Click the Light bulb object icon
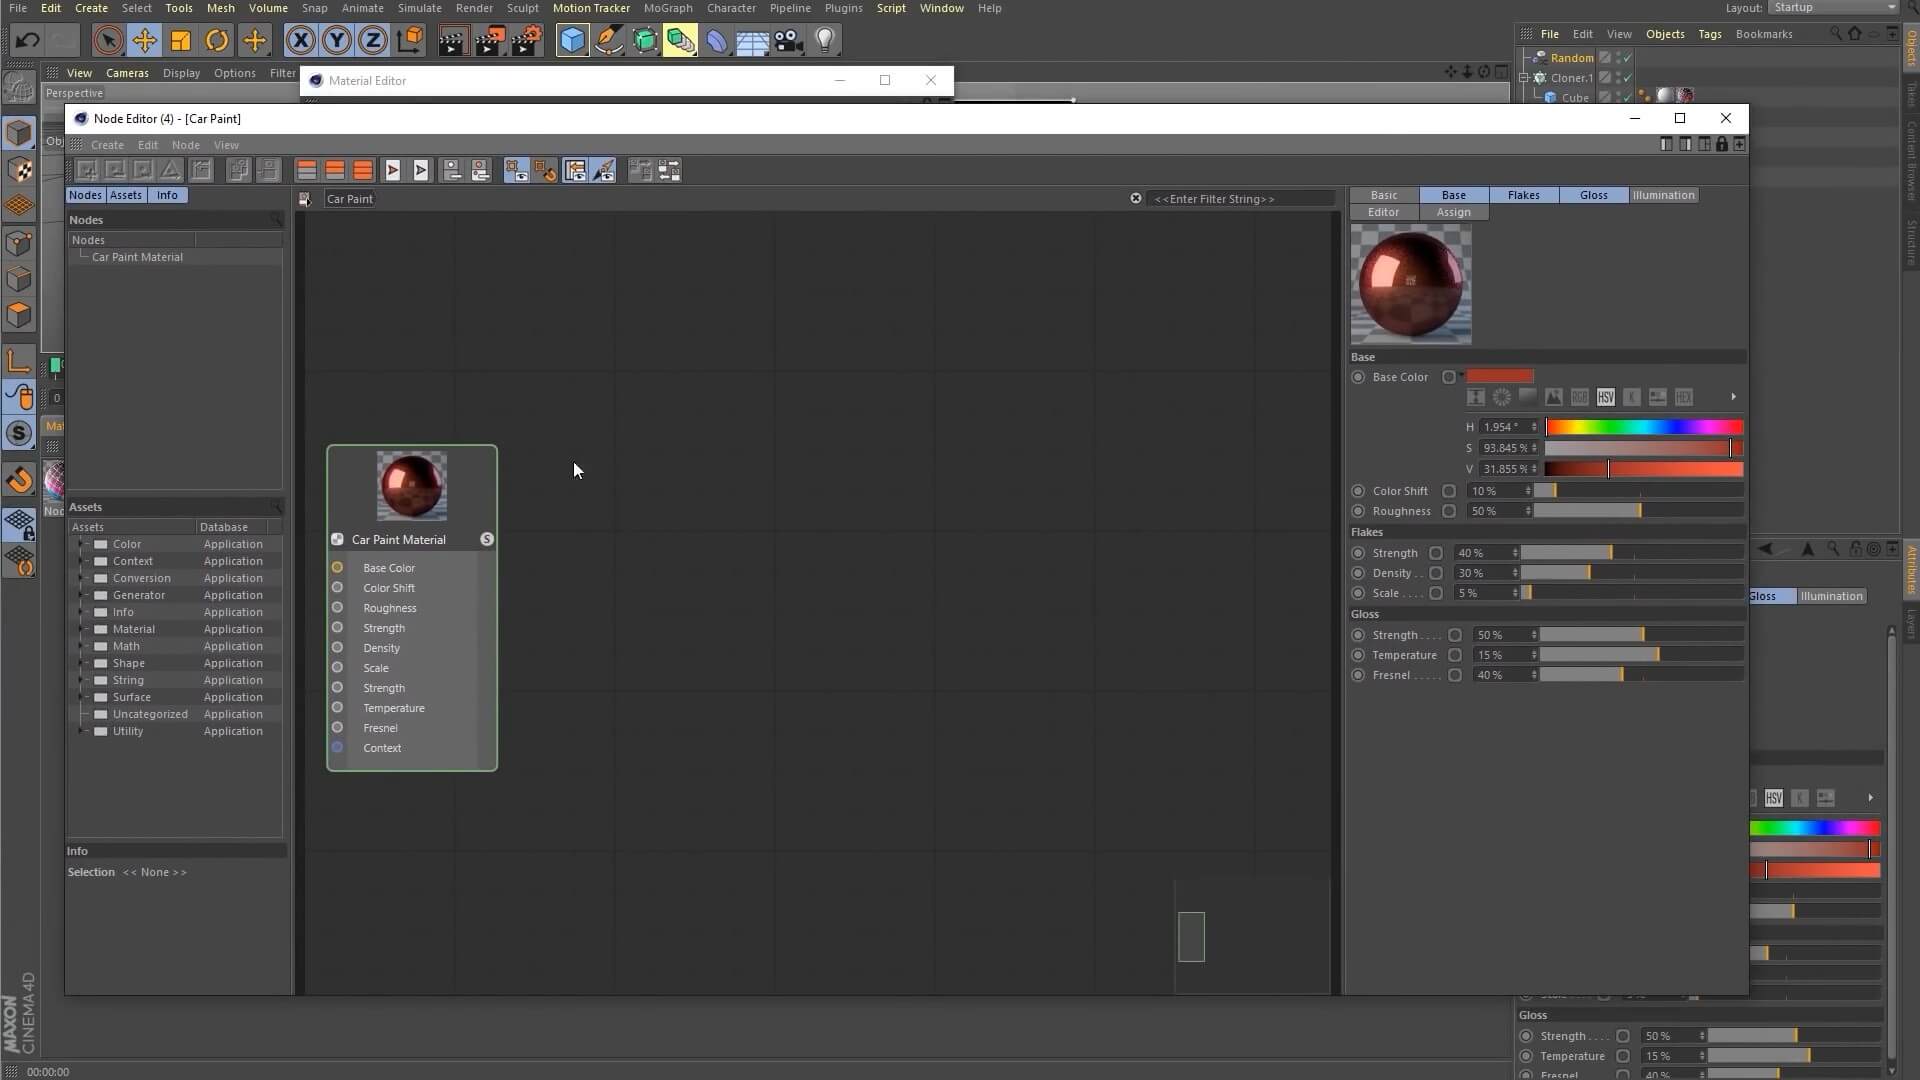This screenshot has height=1080, width=1920. click(825, 40)
